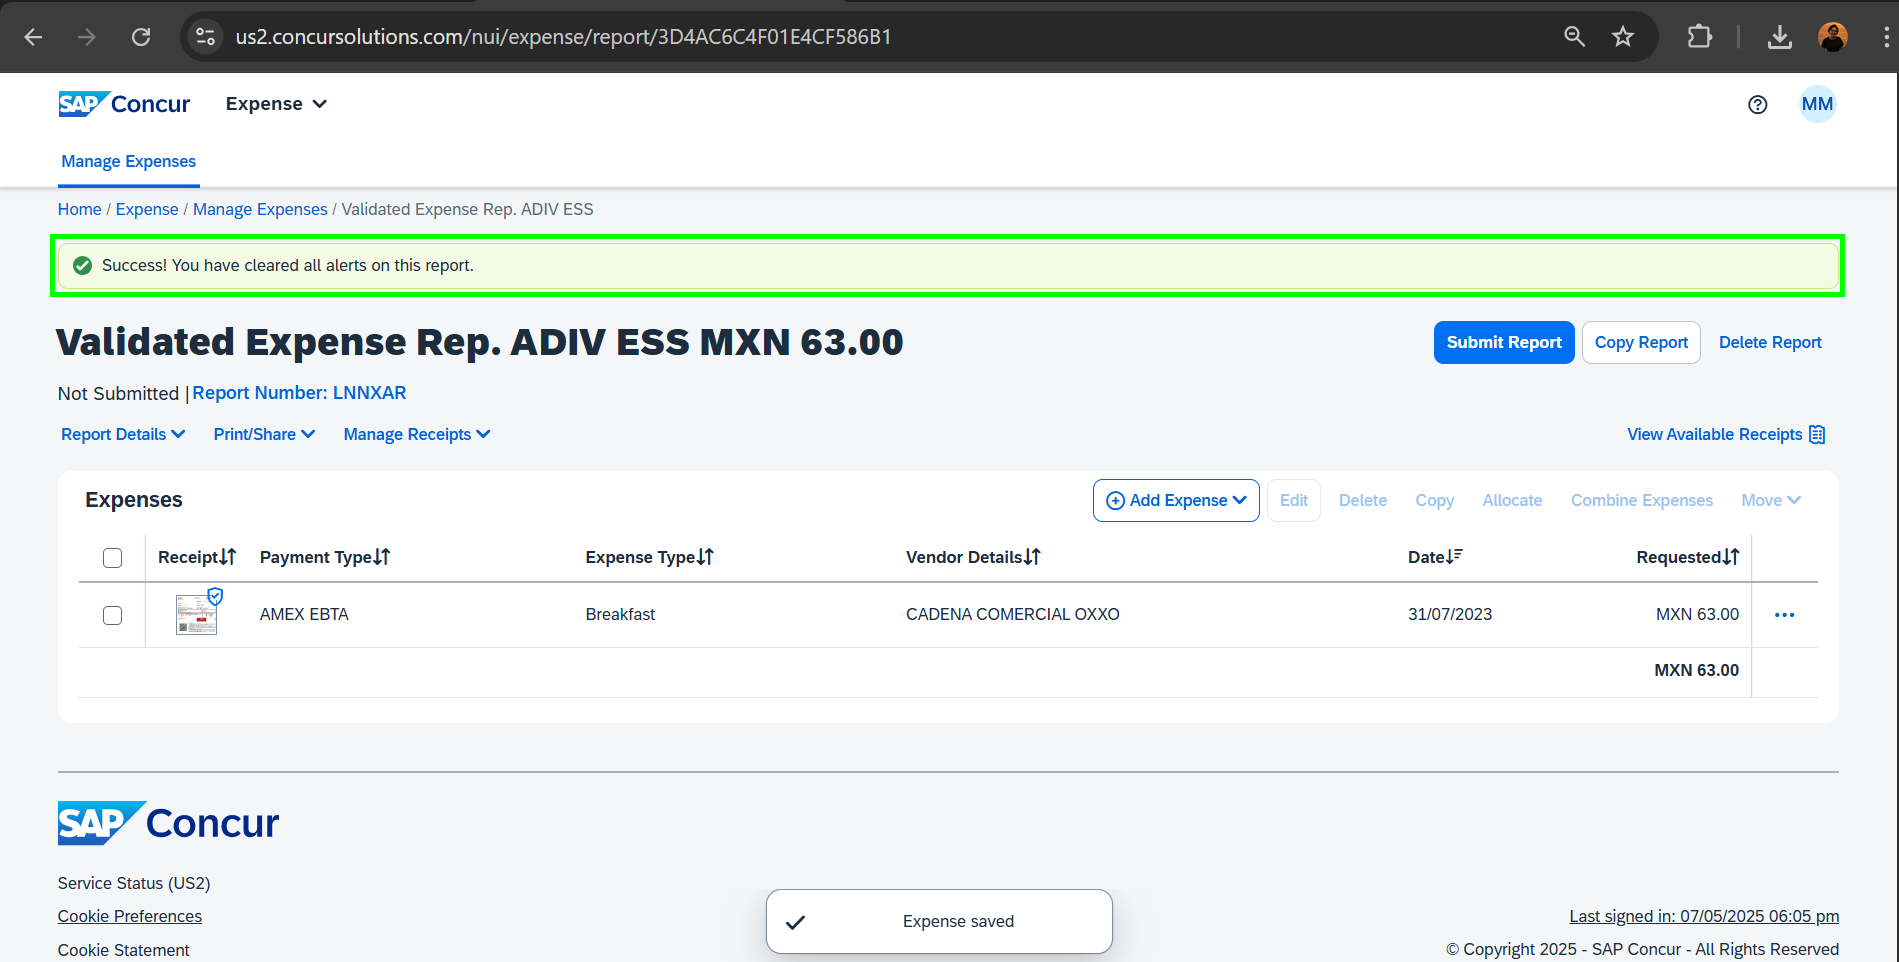
Task: Reload the page with refresh icon
Action: coord(141,37)
